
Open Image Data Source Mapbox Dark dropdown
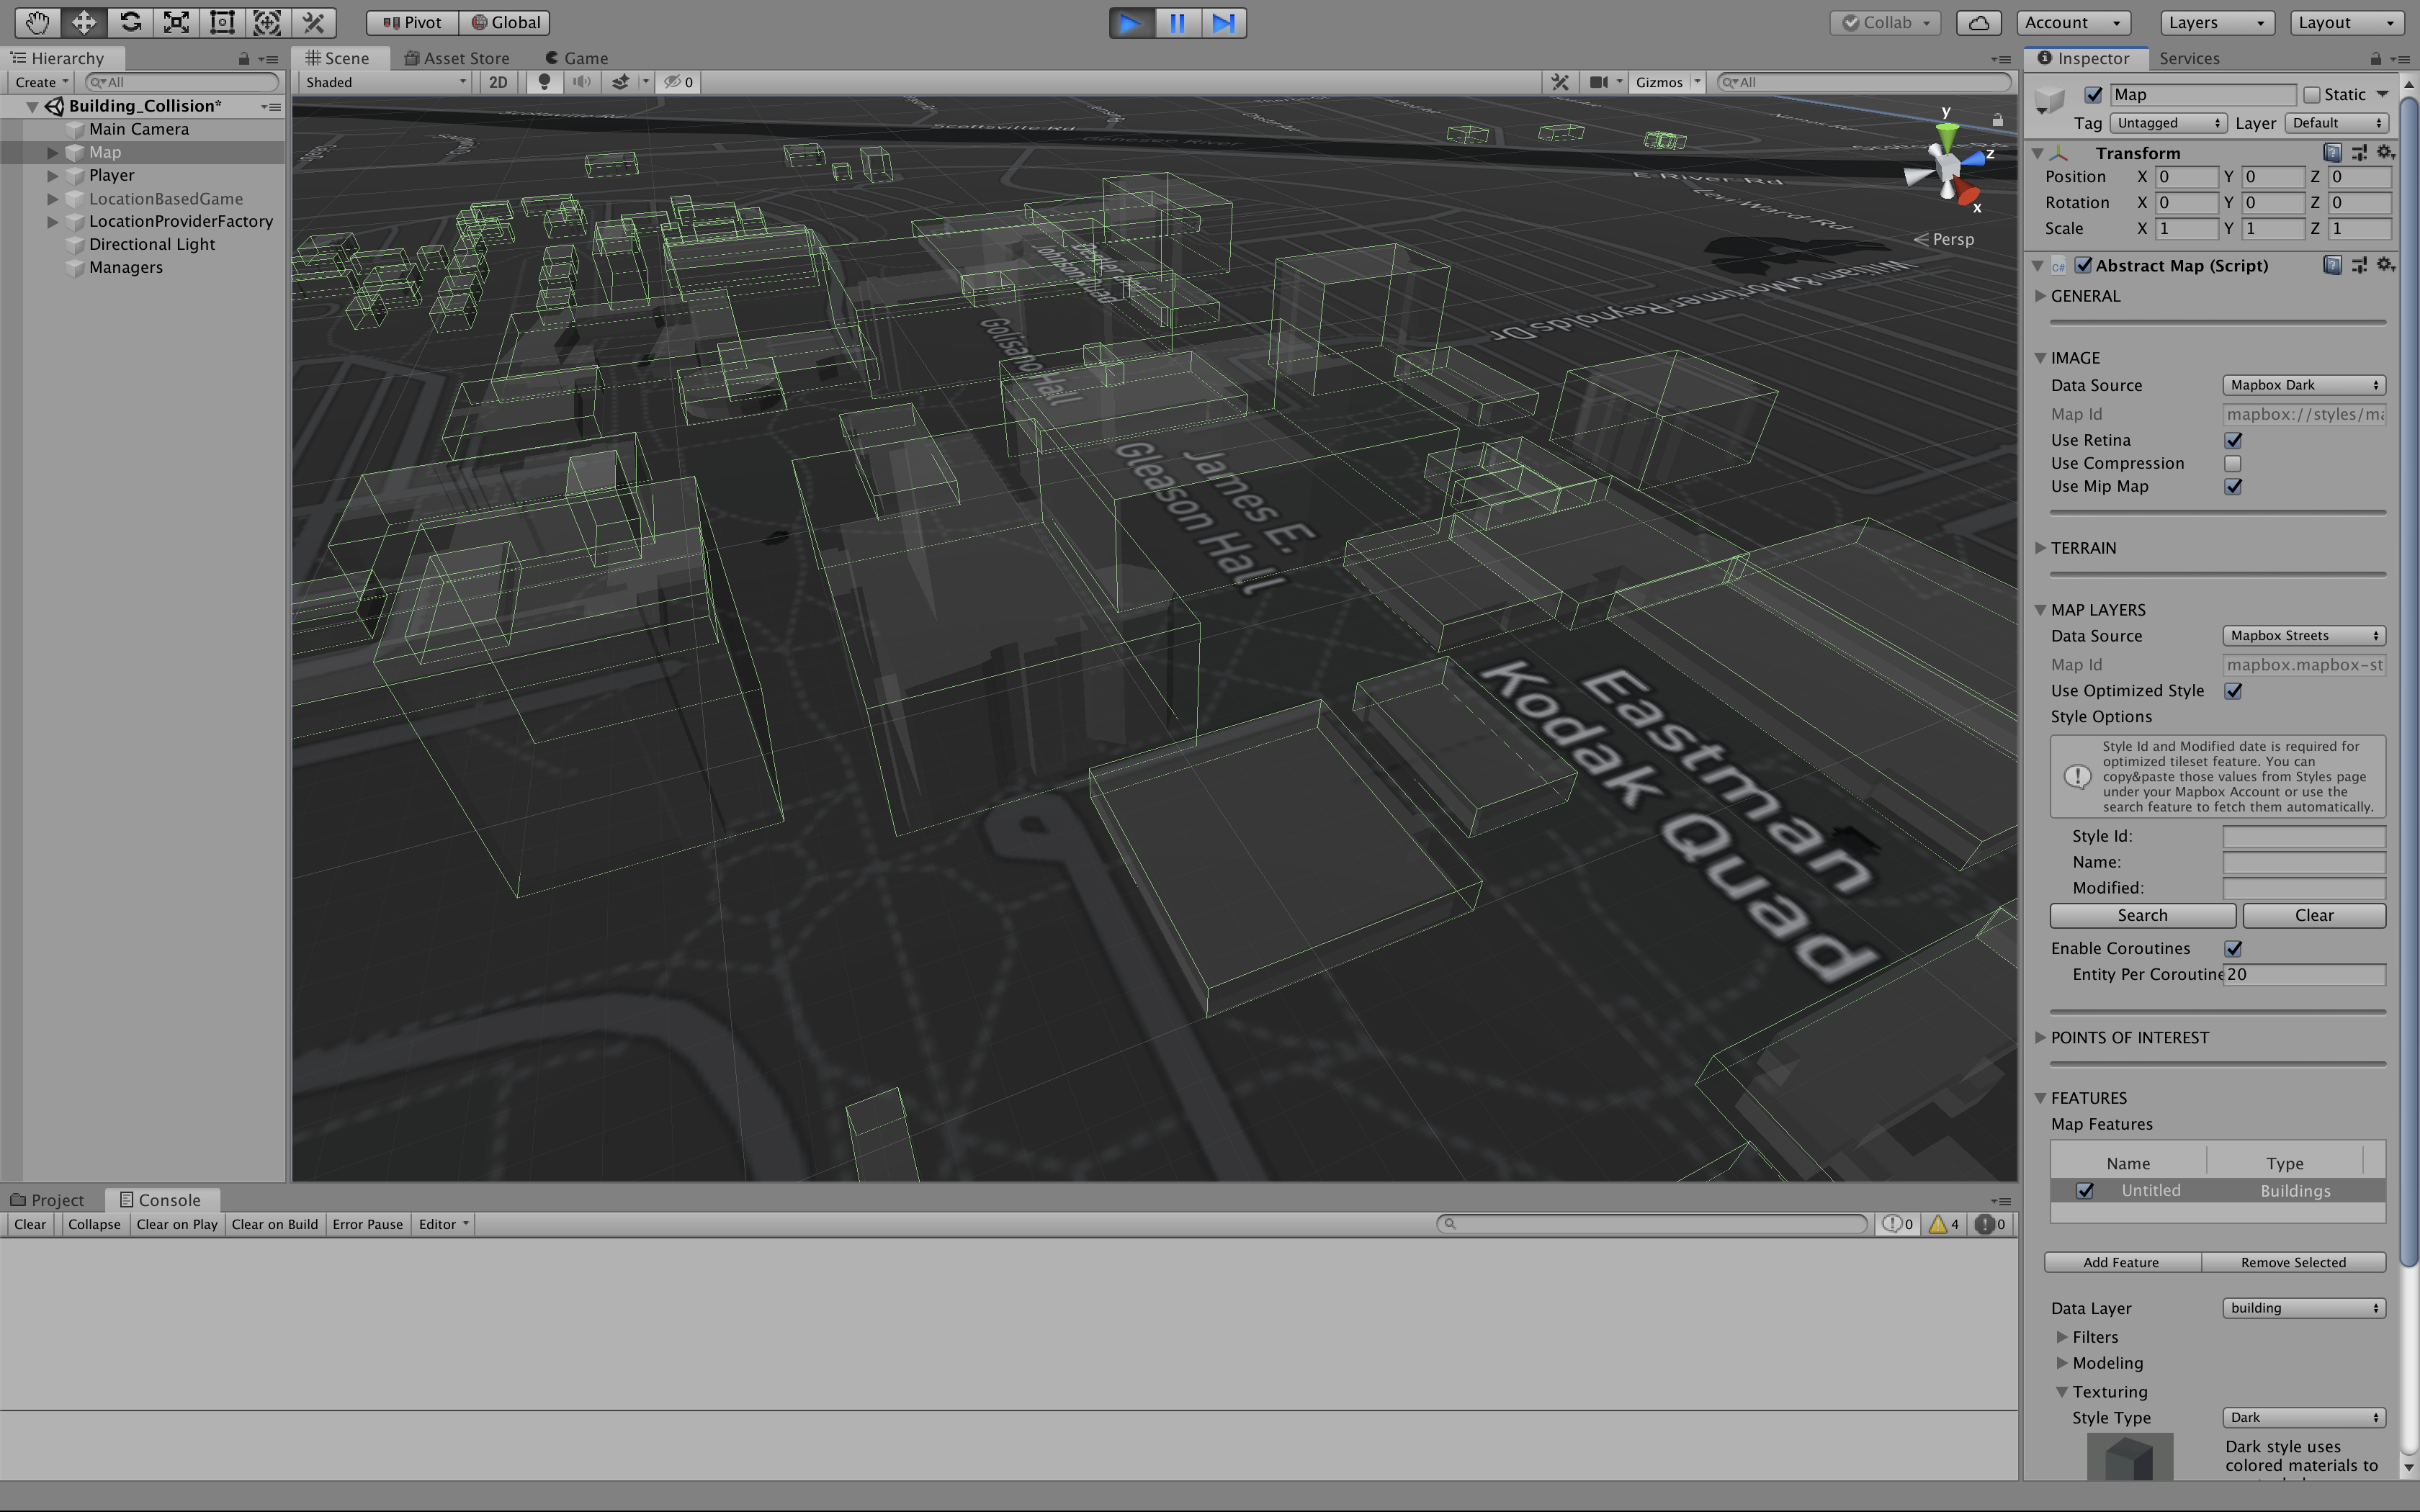click(x=2303, y=385)
